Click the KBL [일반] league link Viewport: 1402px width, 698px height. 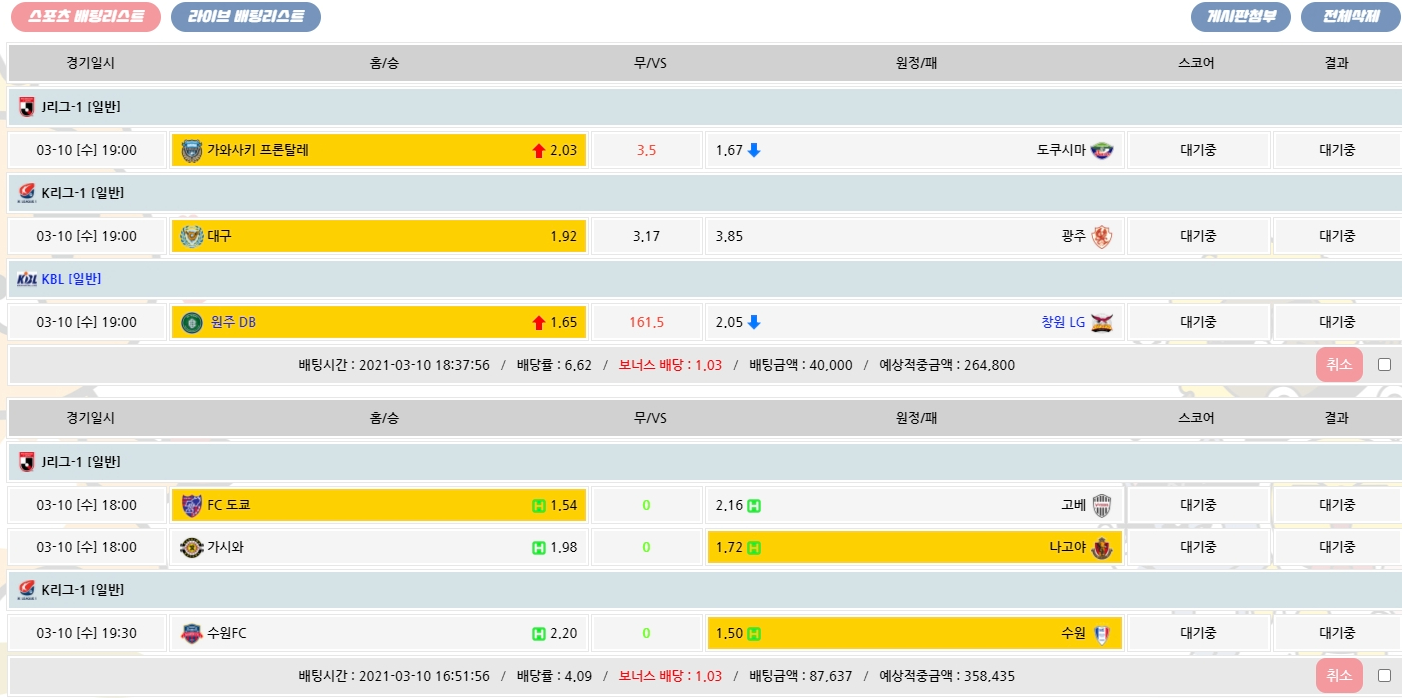[71, 280]
